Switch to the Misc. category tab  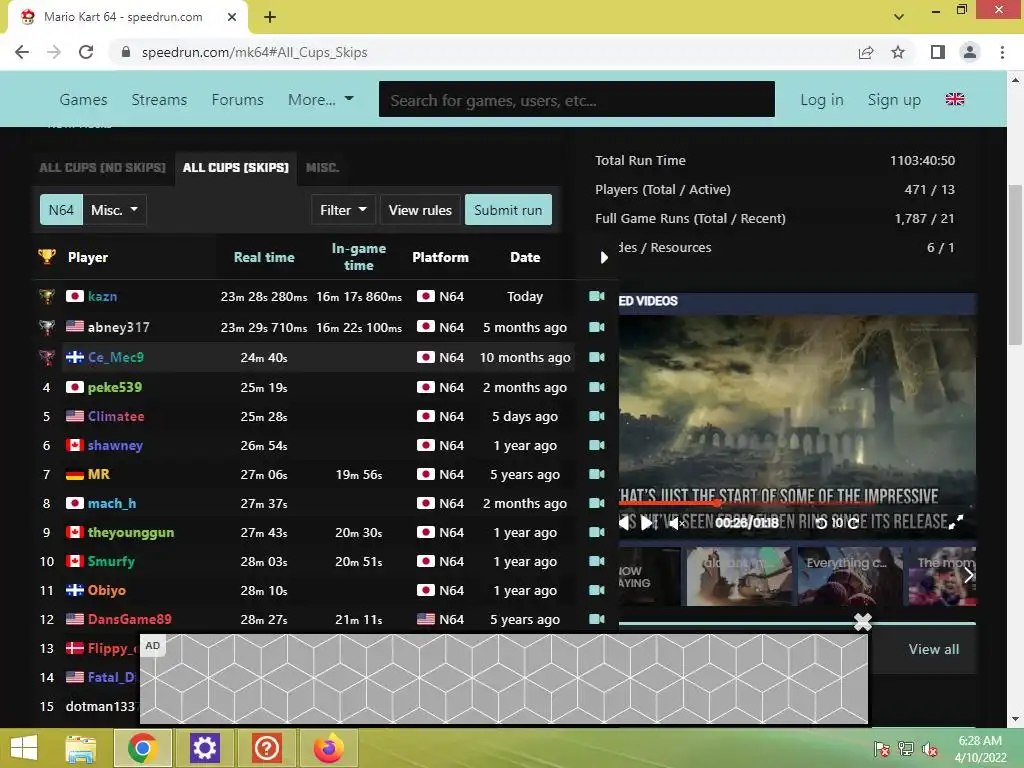click(x=323, y=167)
